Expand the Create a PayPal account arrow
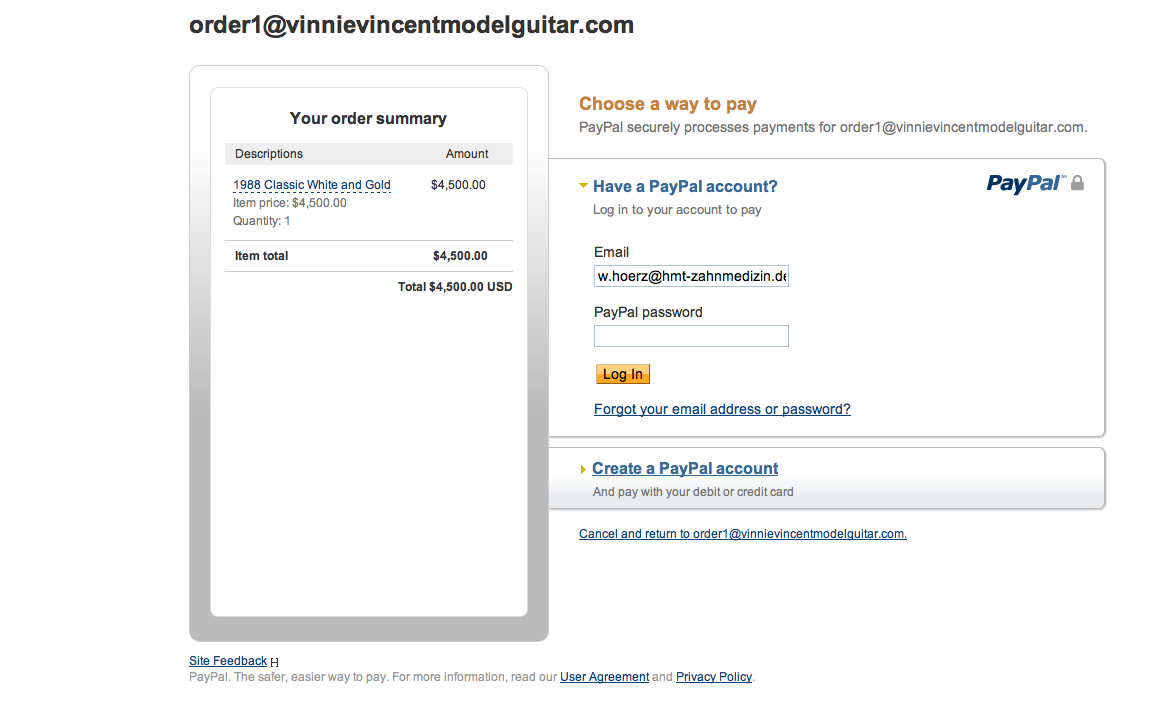Viewport: 1168px width, 716px height. (583, 469)
